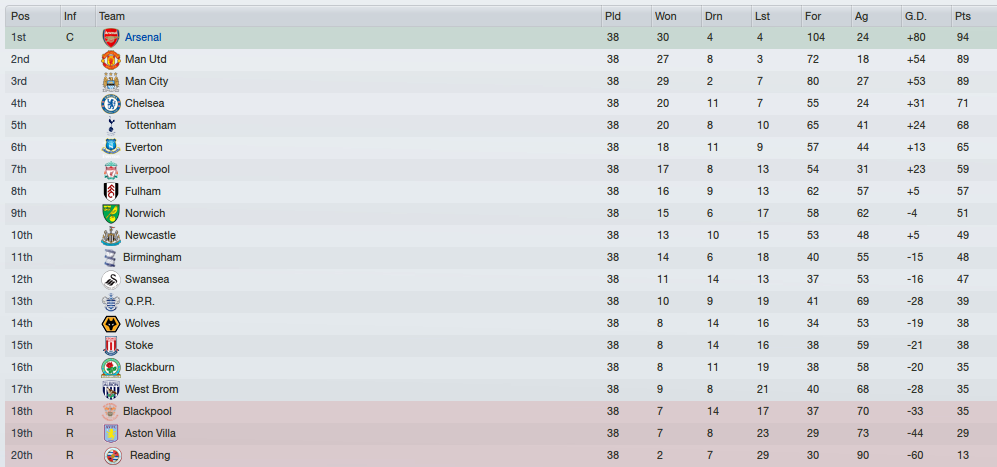Open the Arsenal team link
The height and width of the screenshot is (467, 997).
coord(143,38)
